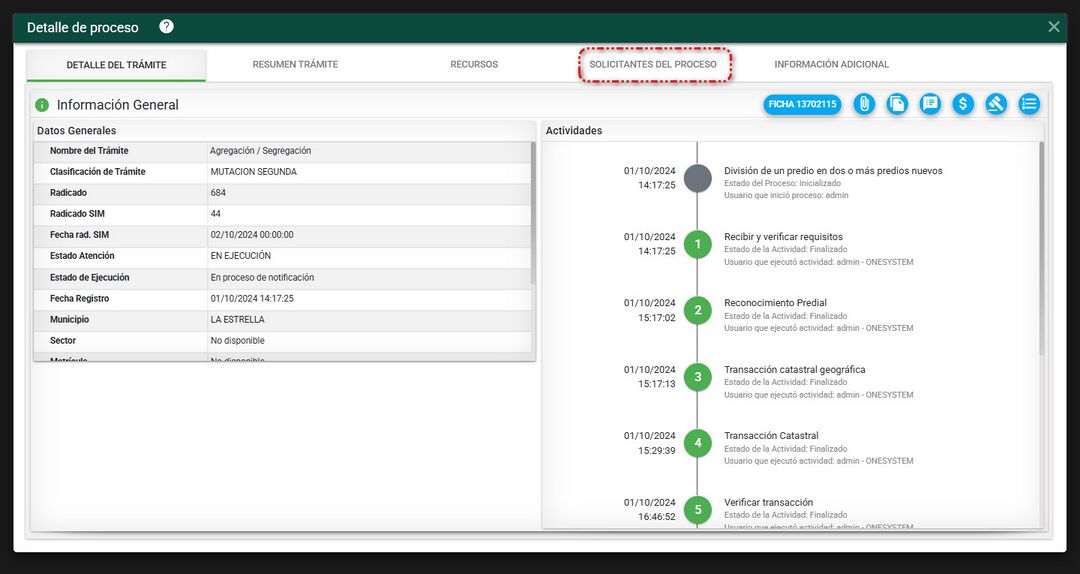Click the gray process start timeline marker

coord(698,178)
